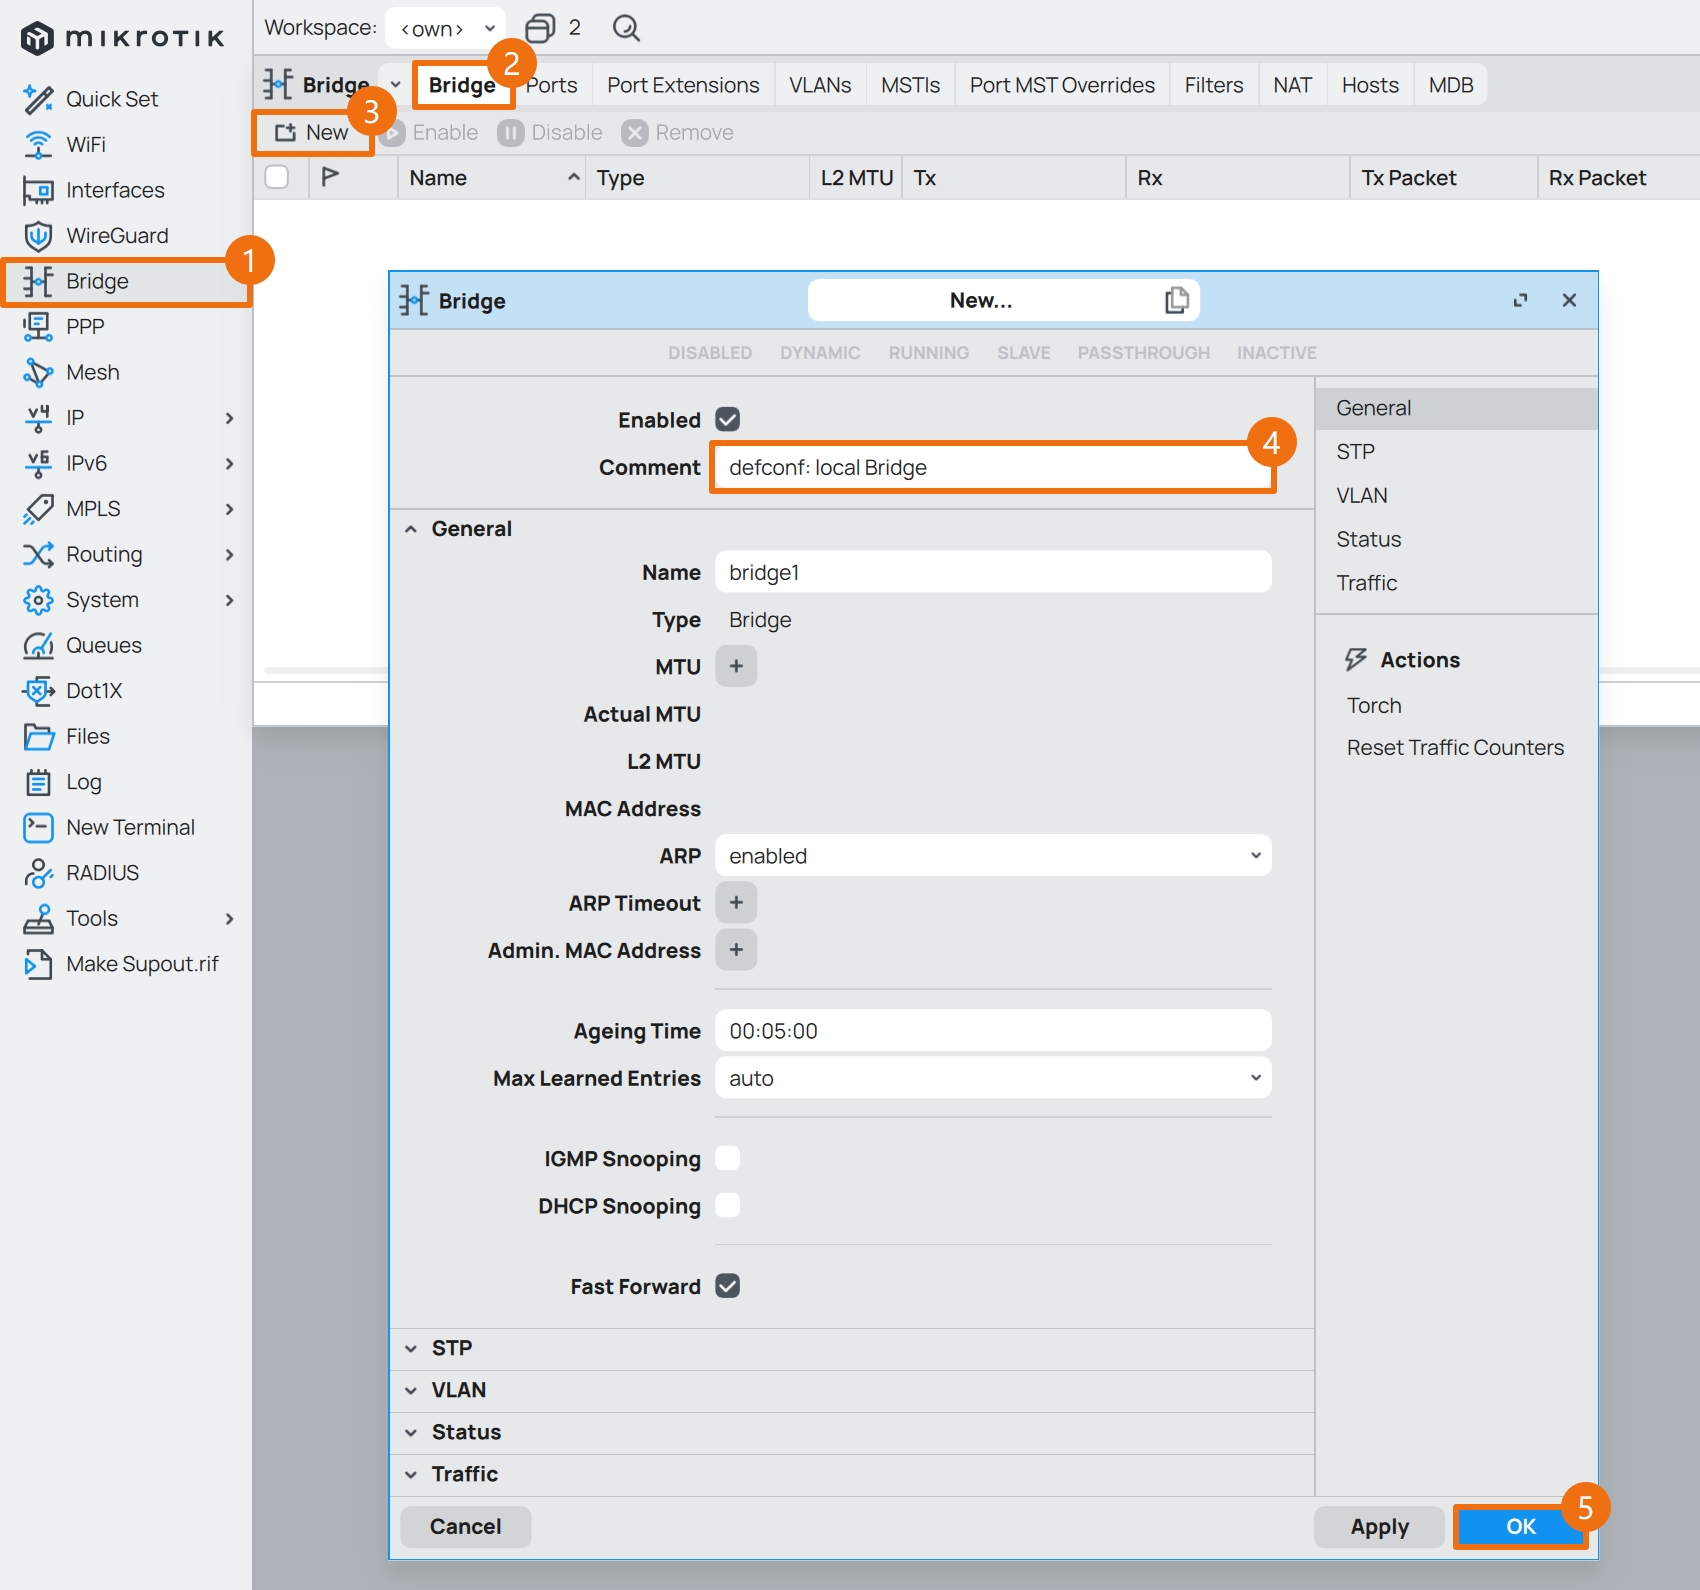Toggle the Fast Forward checkbox

[x=728, y=1286]
